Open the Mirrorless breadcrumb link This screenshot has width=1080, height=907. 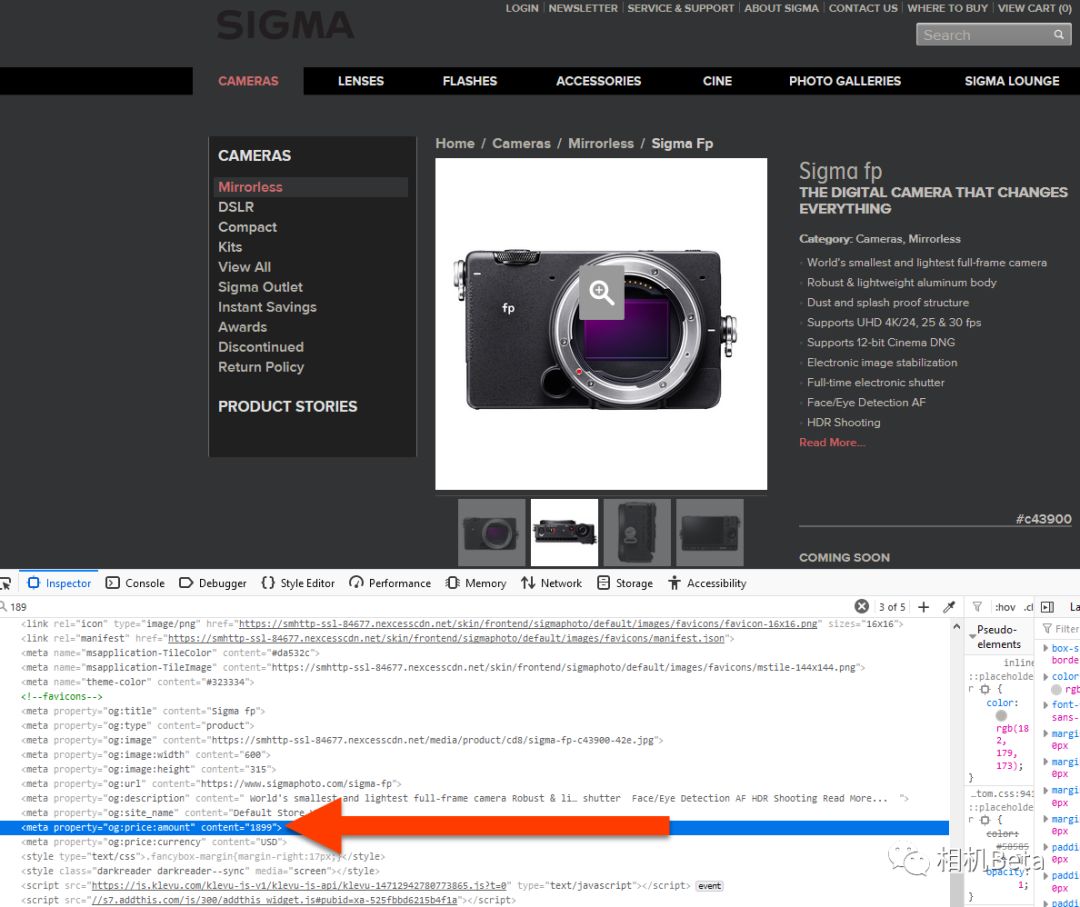pos(601,143)
